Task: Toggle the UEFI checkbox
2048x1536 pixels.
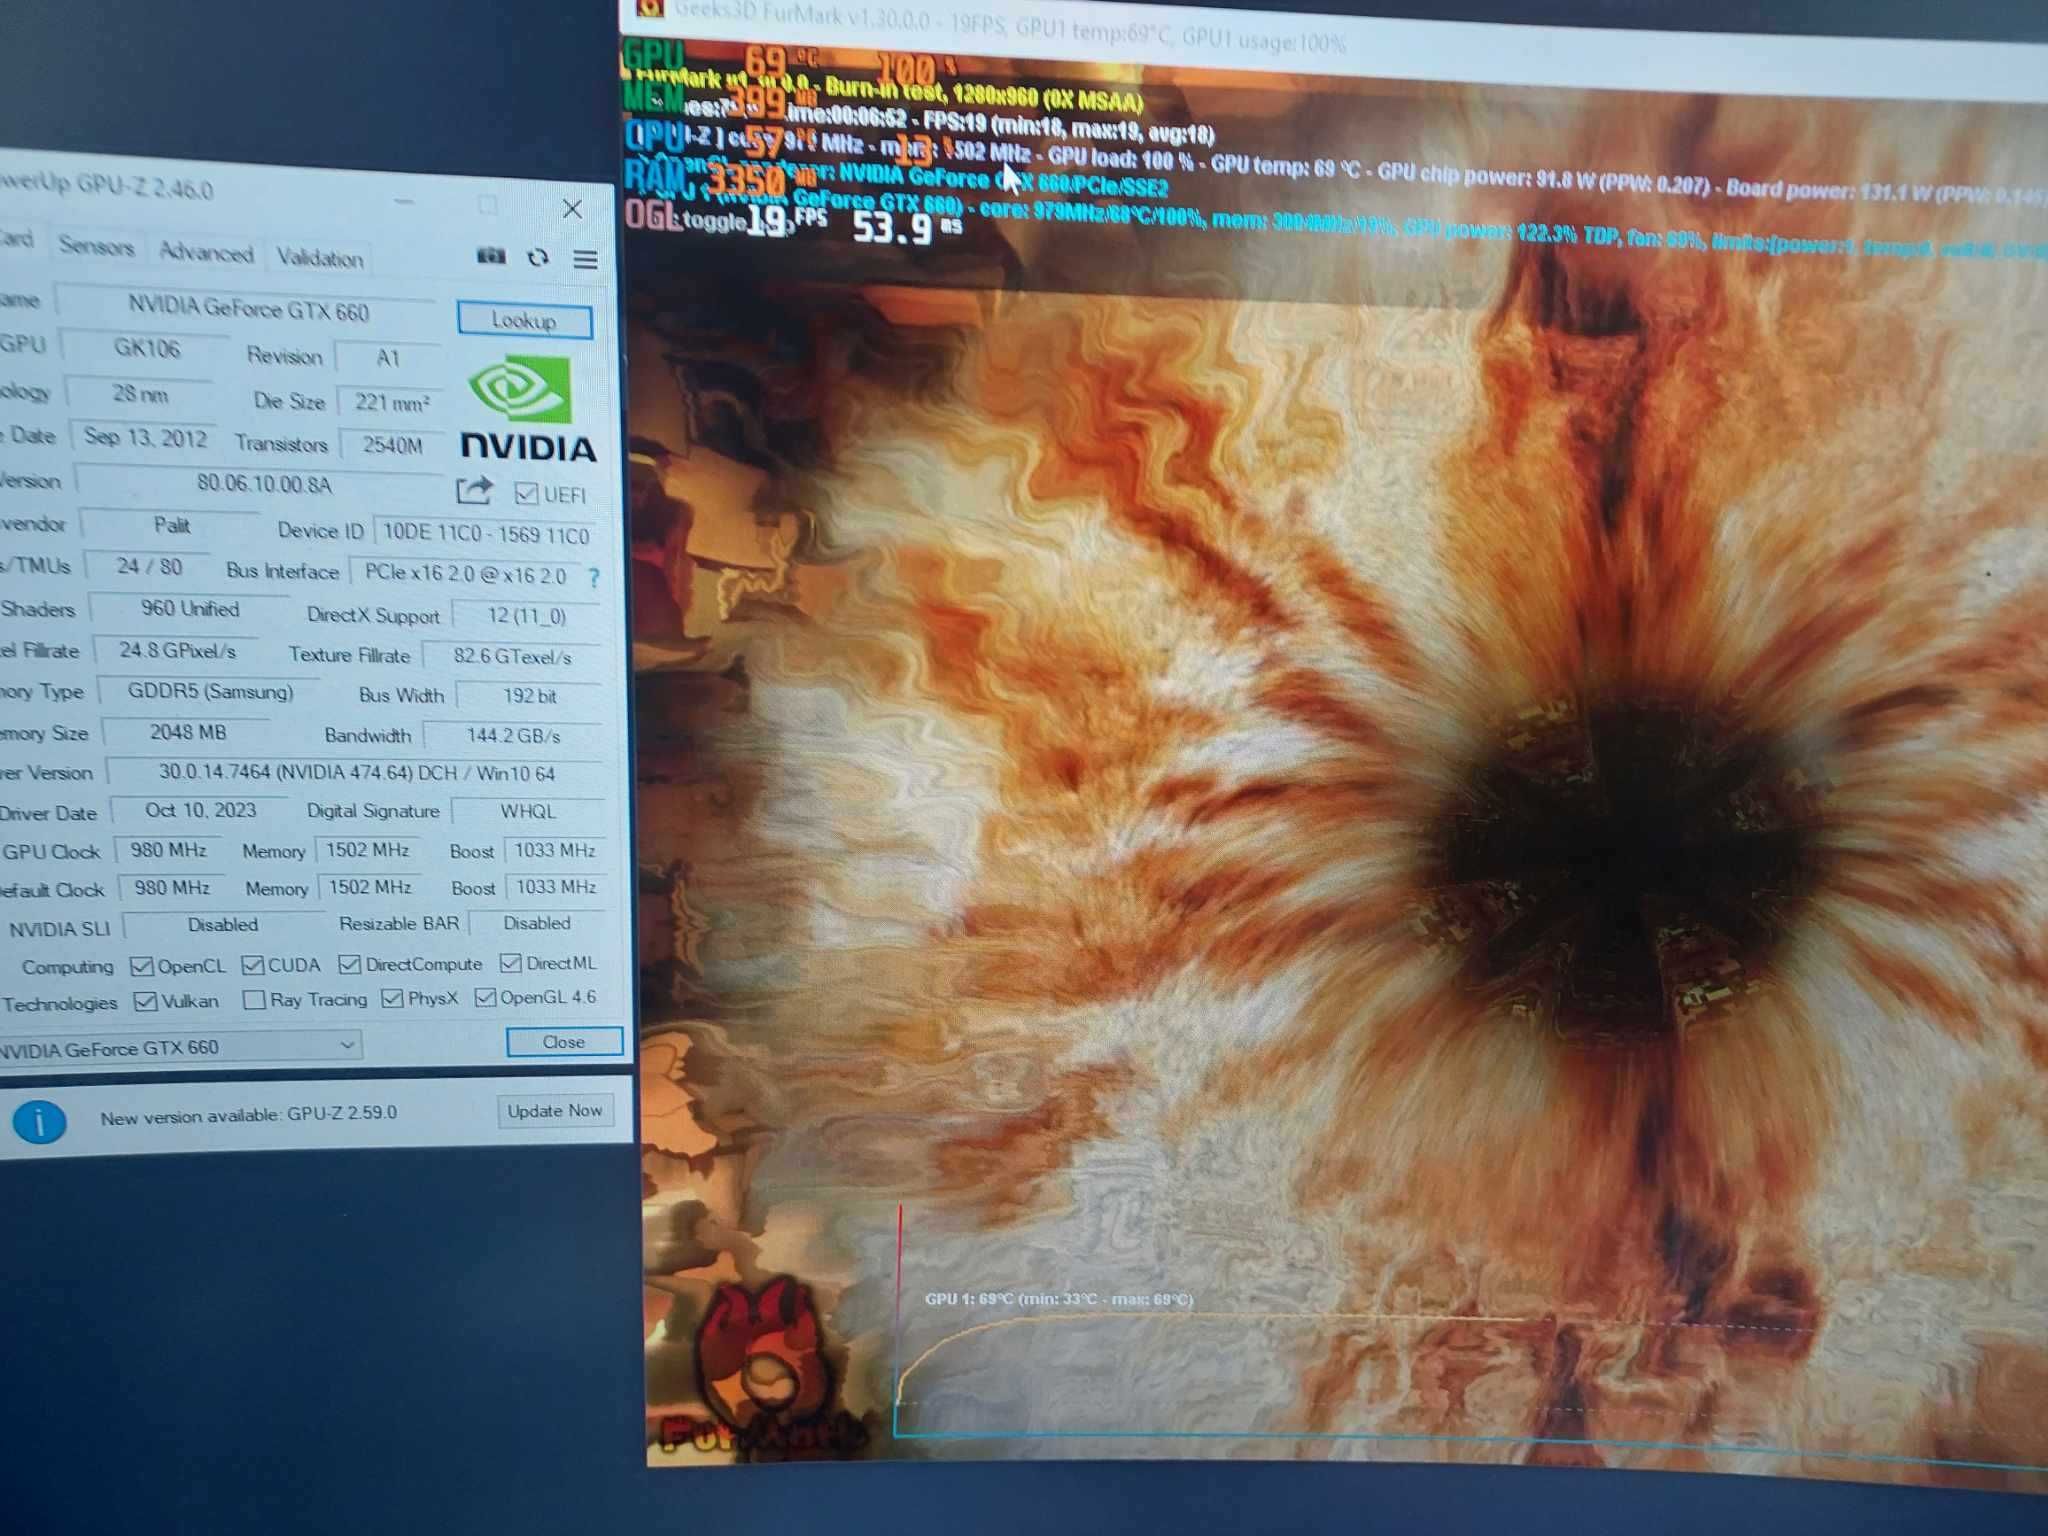Action: [526, 493]
